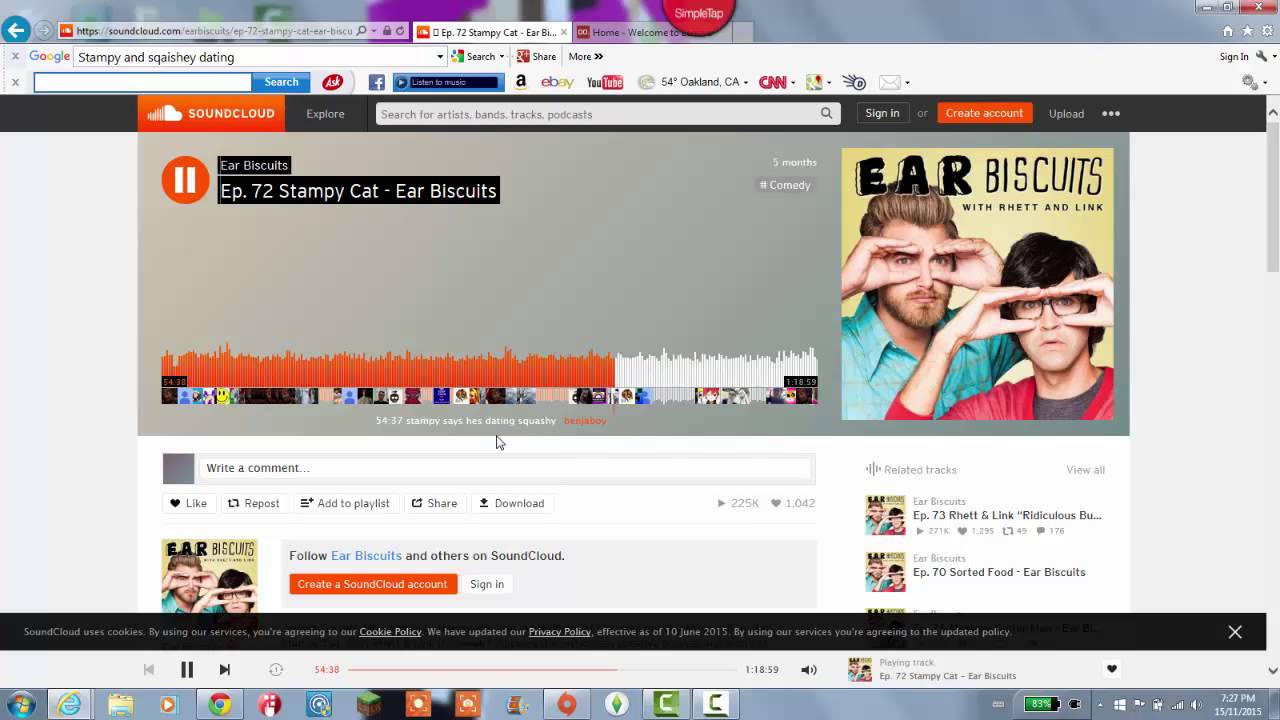Image resolution: width=1280 pixels, height=720 pixels.
Task: Click the bottom player progress bar
Action: [541, 670]
